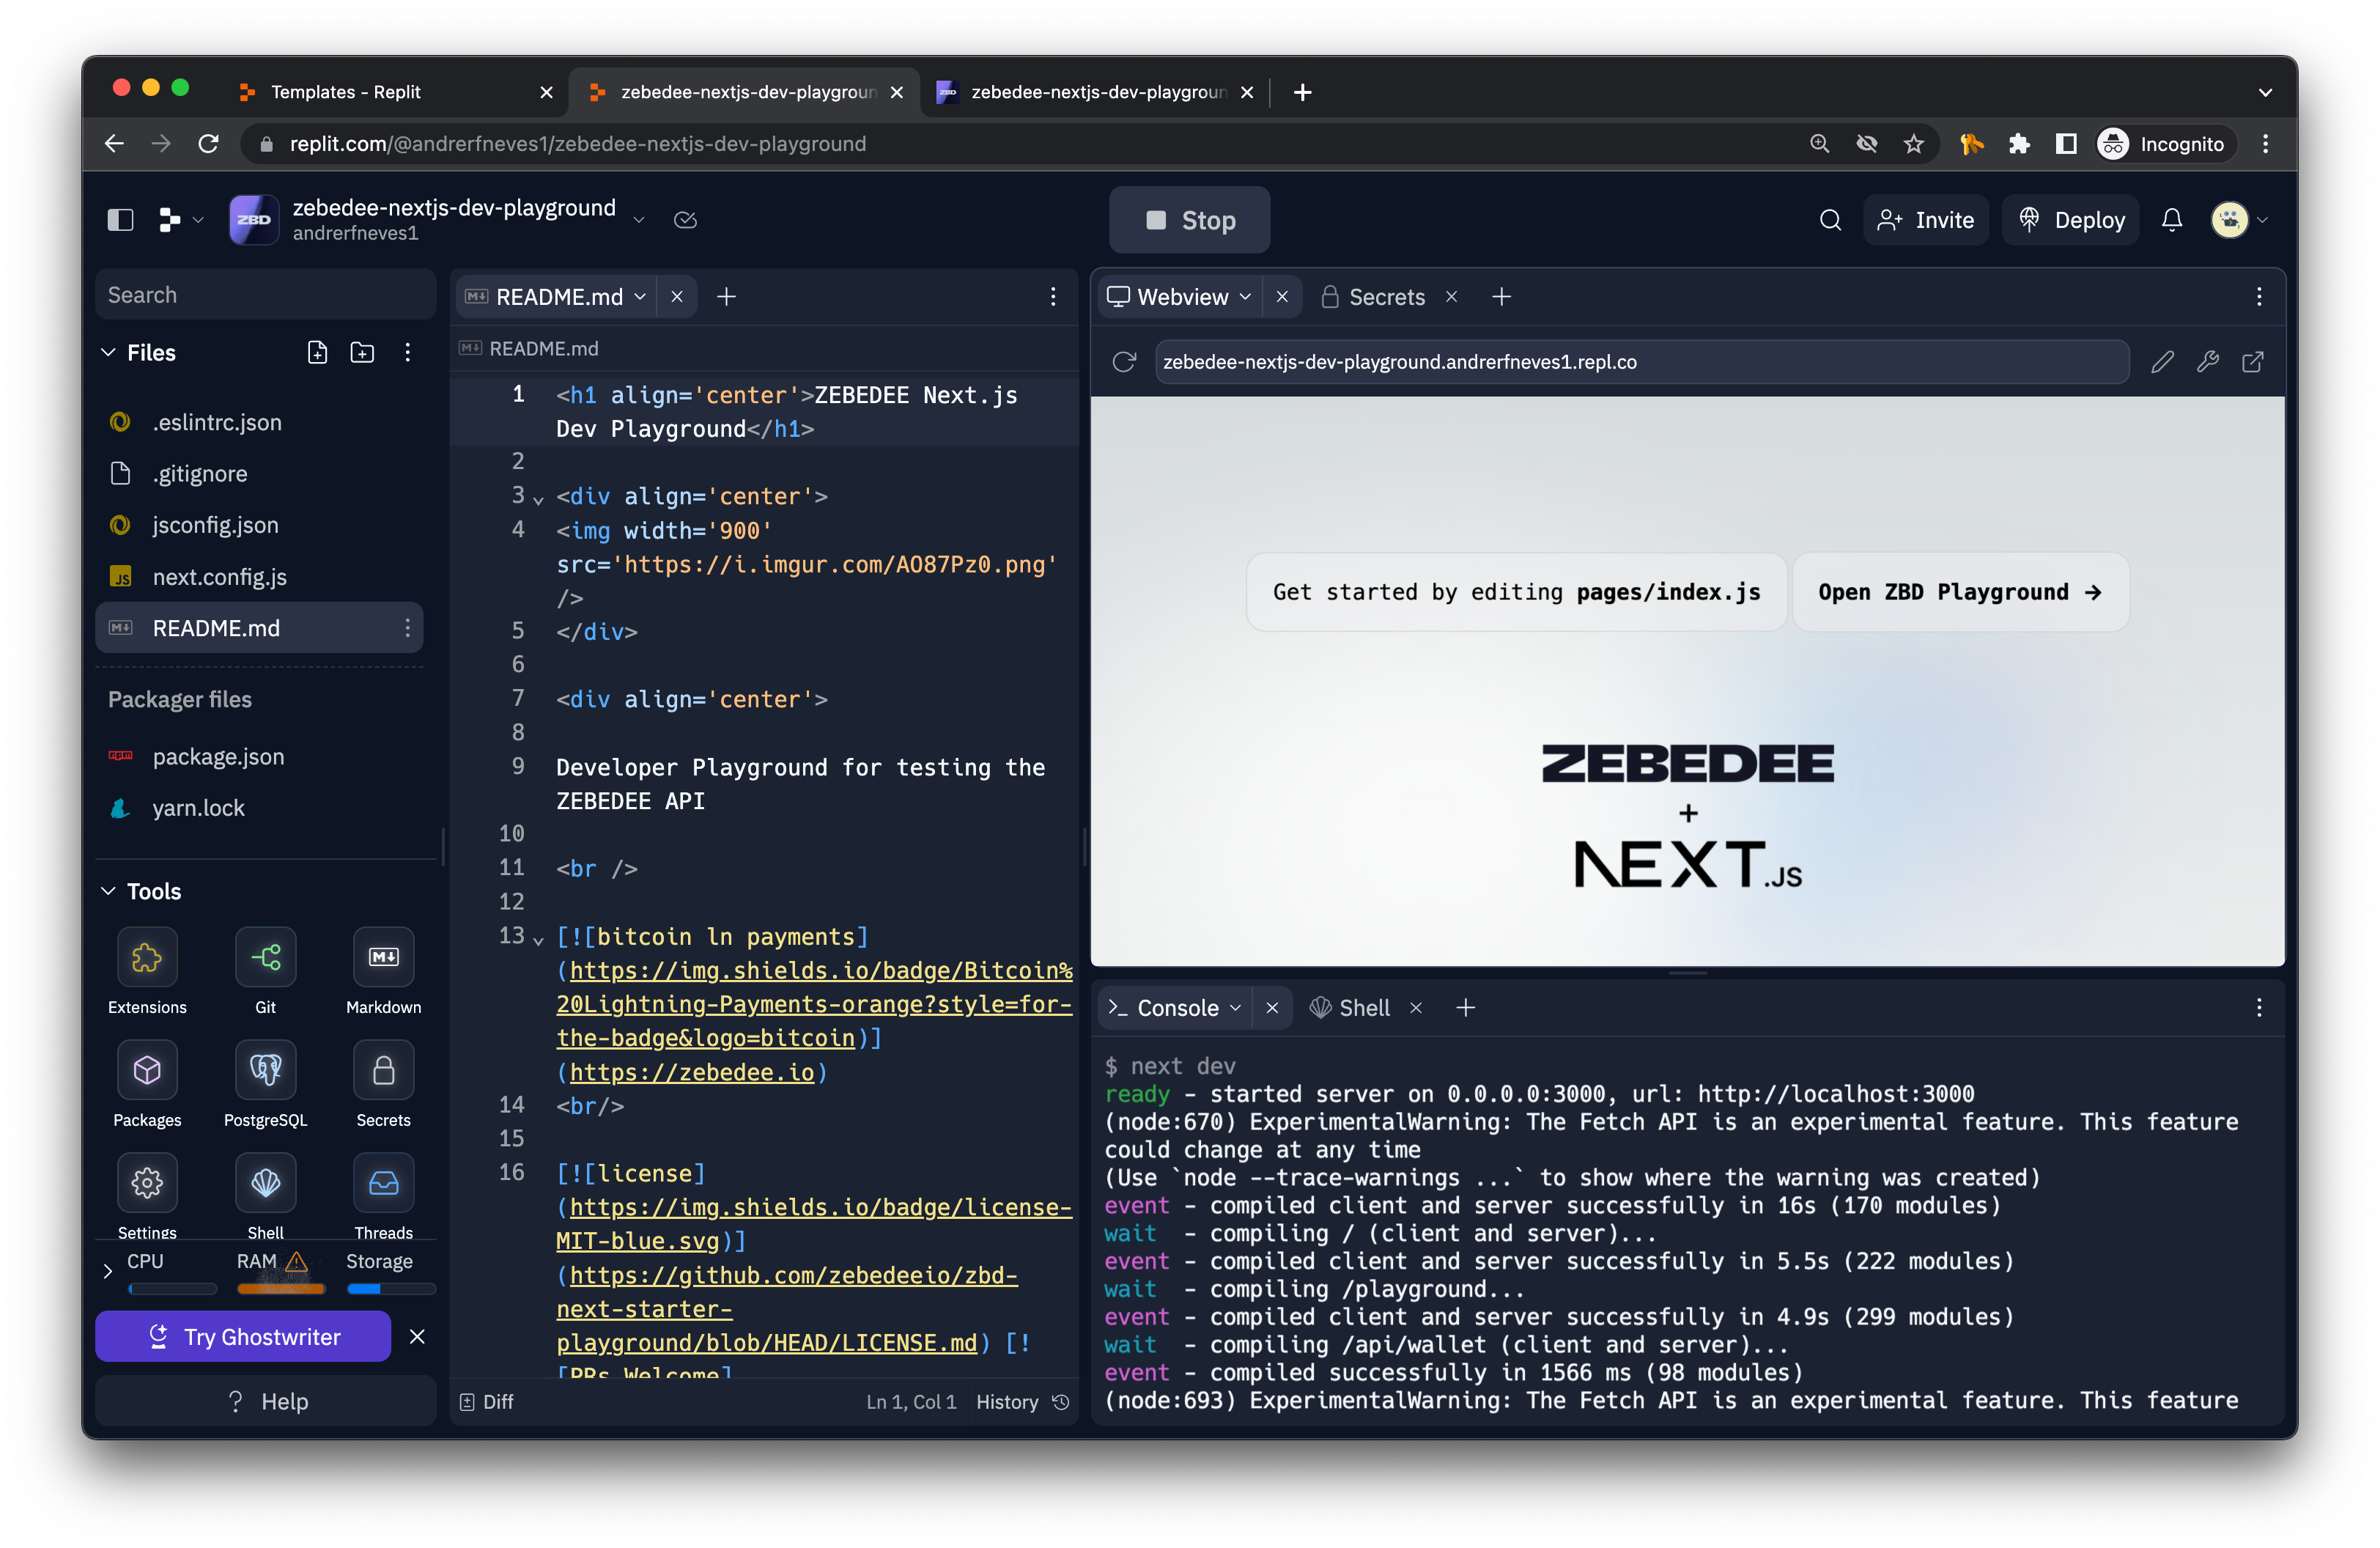Image resolution: width=2380 pixels, height=1548 pixels.
Task: Reload the Webview page
Action: click(x=1124, y=361)
